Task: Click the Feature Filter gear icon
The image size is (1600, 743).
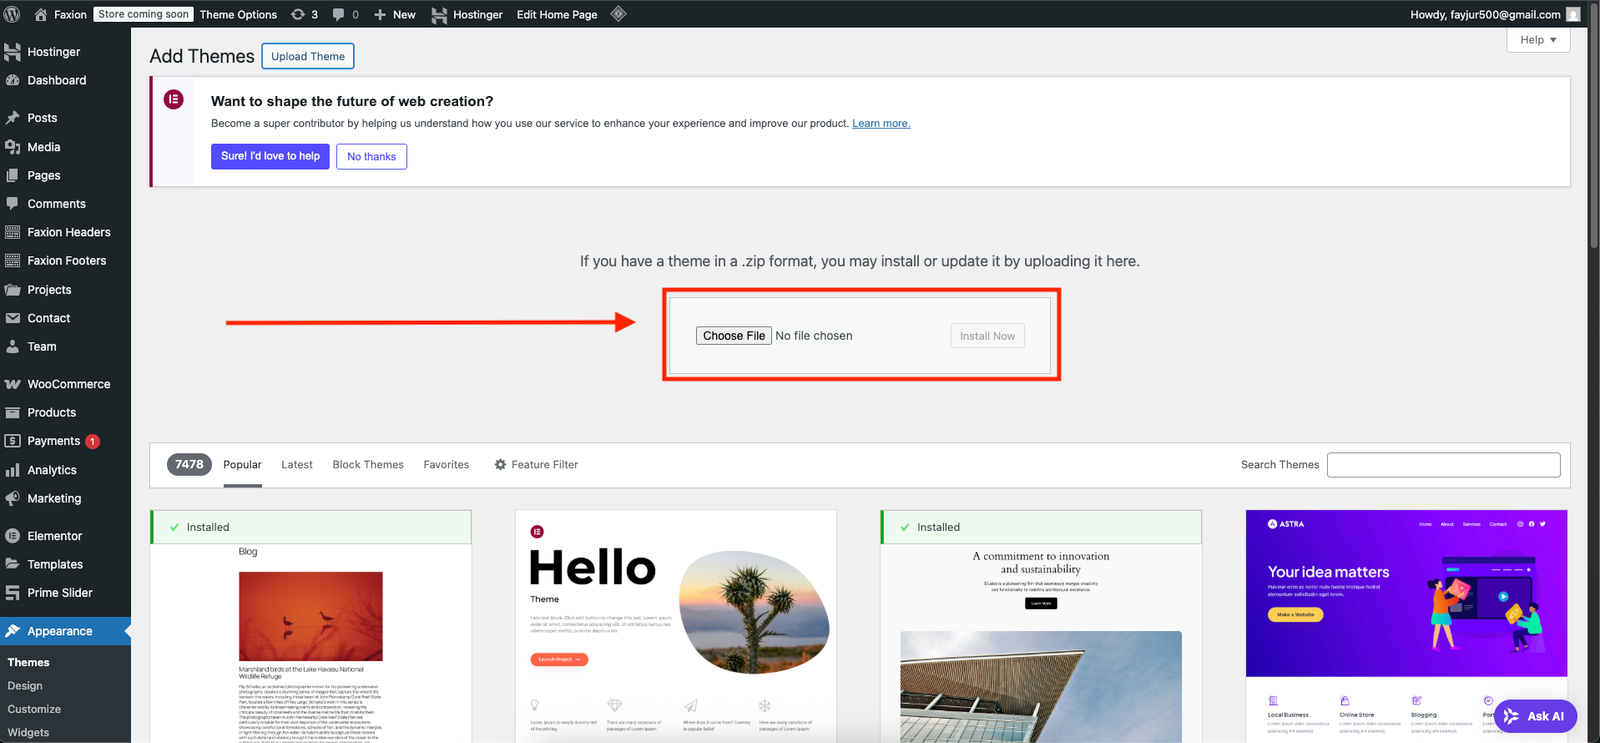Action: (500, 465)
